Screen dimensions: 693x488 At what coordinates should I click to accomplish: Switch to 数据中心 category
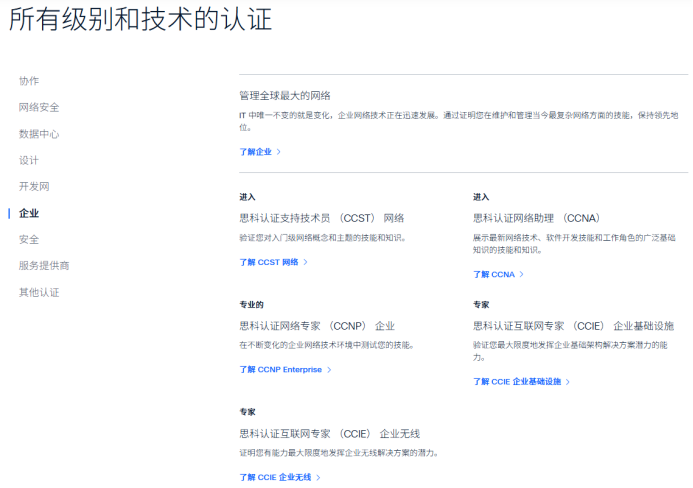39,134
